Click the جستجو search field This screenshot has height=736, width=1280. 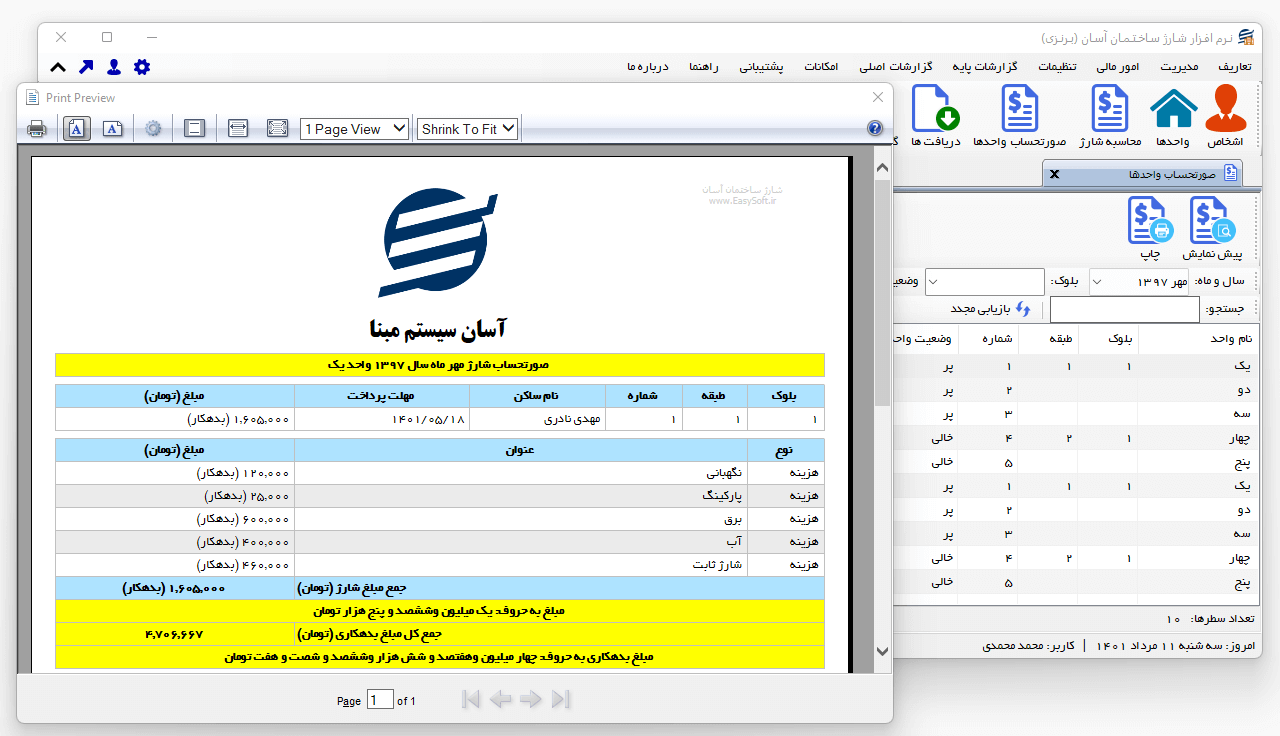[1125, 310]
